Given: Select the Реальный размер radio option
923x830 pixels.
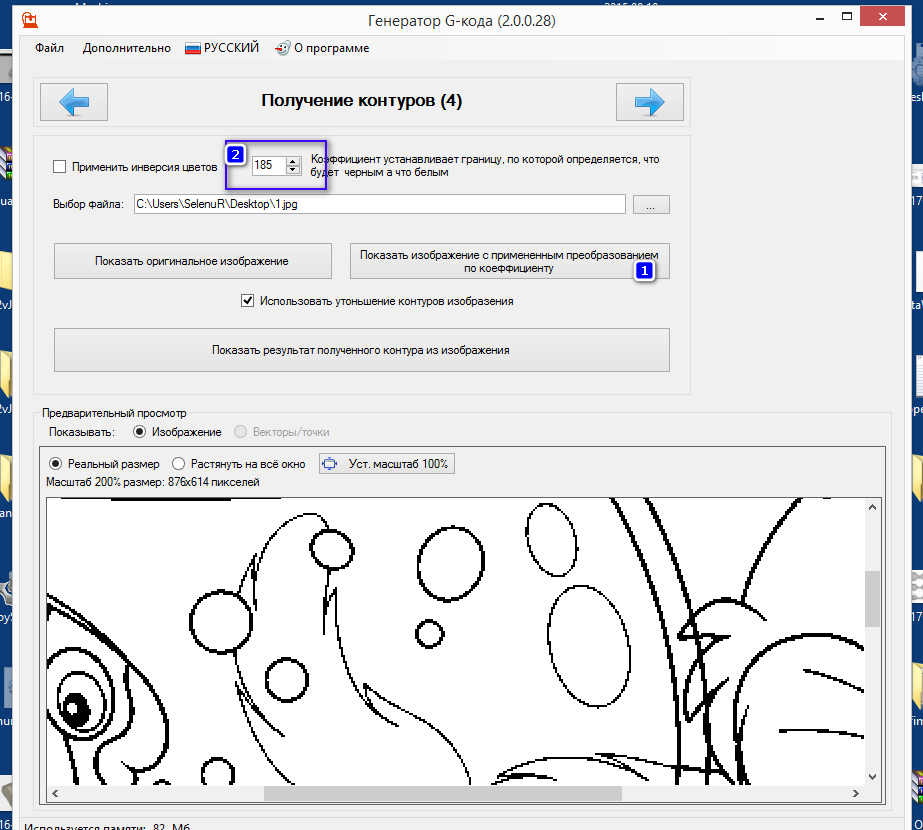Looking at the screenshot, I should tap(55, 464).
